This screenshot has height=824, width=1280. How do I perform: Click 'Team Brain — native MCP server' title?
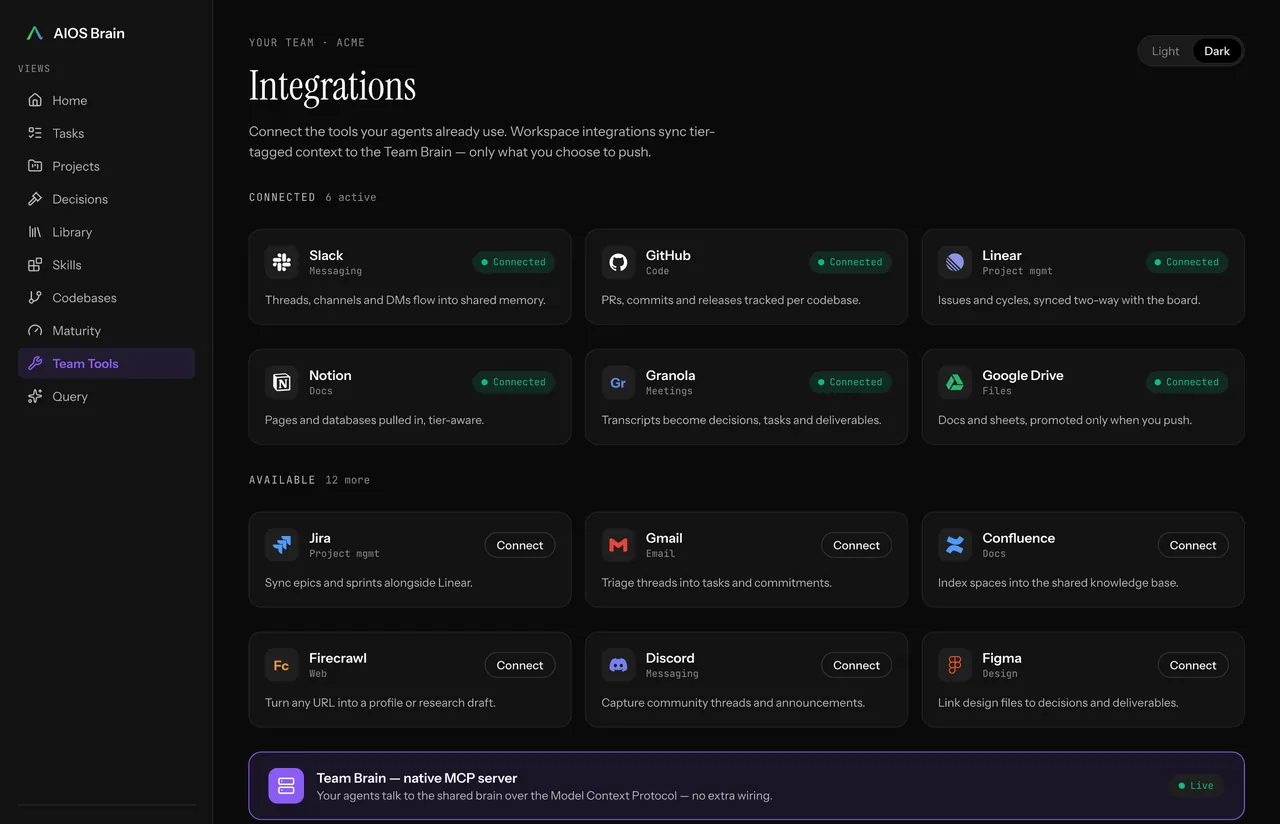click(x=417, y=778)
